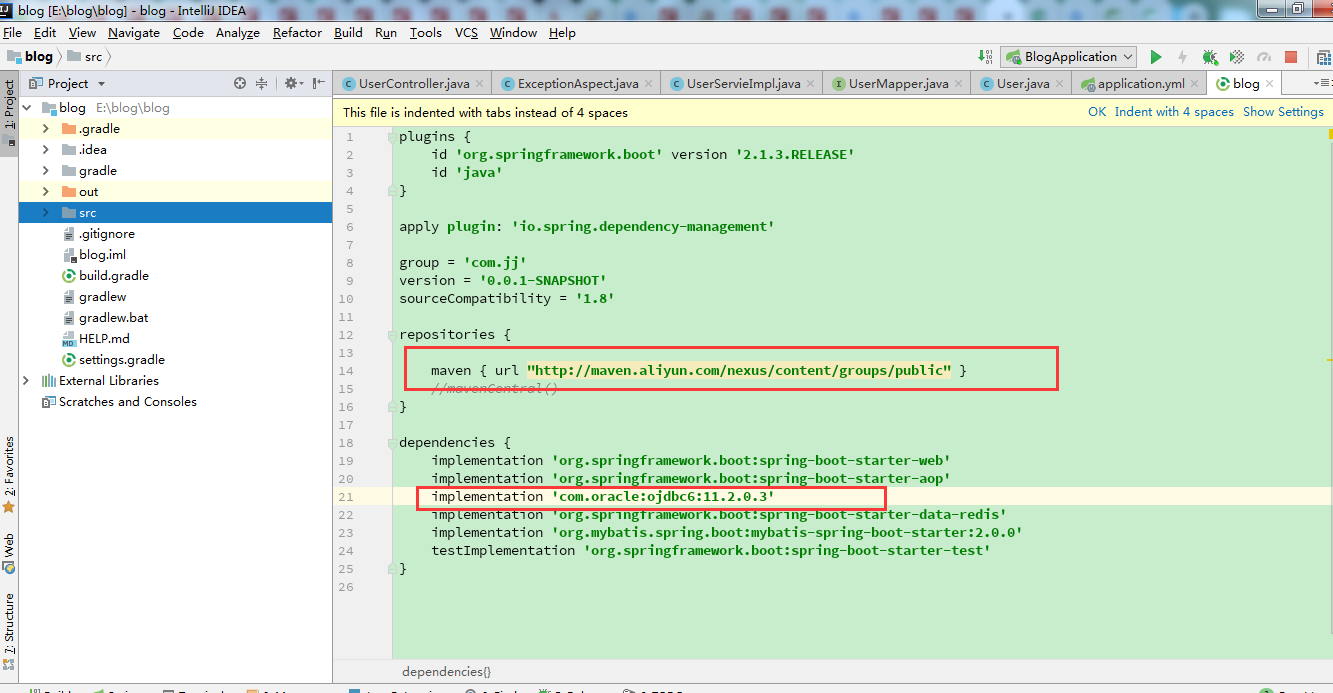Close the UserServieImpl.java tab
1333x693 pixels.
coord(811,84)
